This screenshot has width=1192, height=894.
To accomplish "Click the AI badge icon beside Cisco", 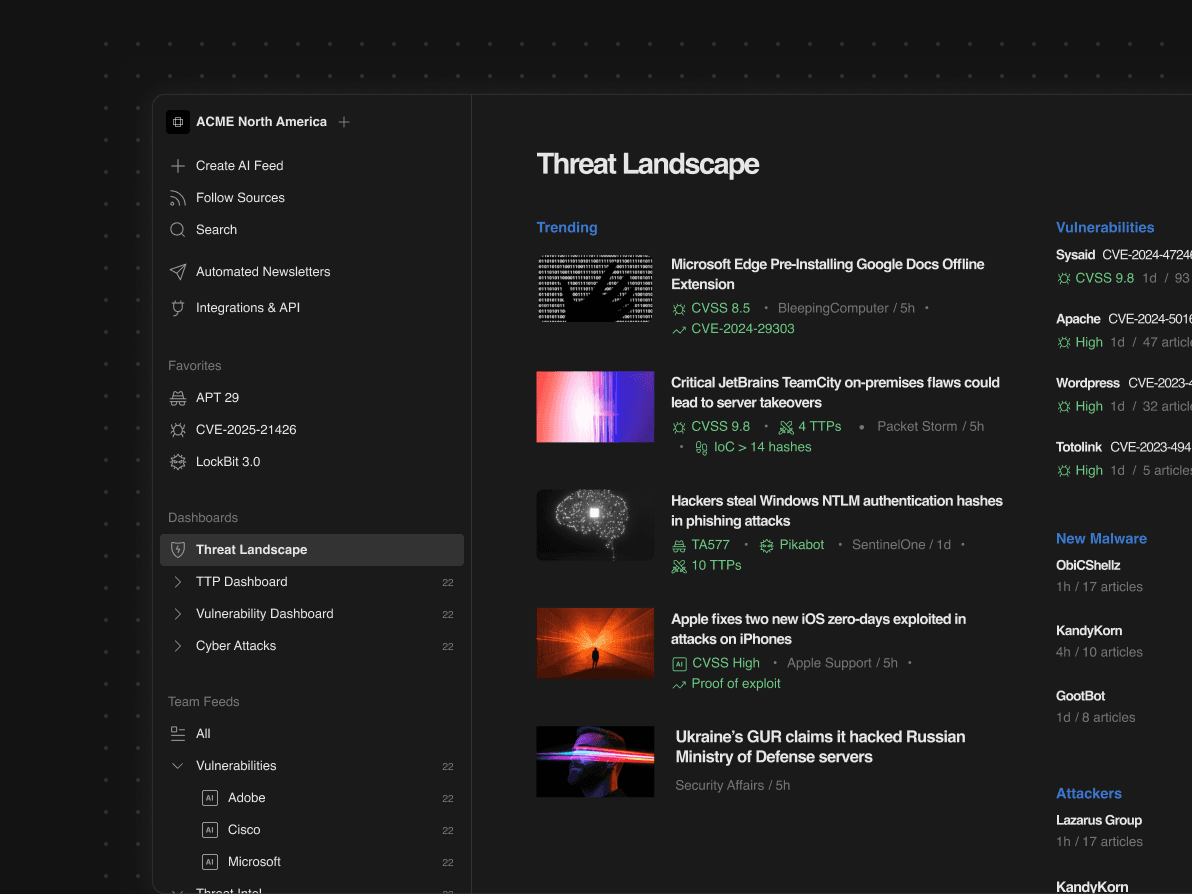I will coord(210,829).
